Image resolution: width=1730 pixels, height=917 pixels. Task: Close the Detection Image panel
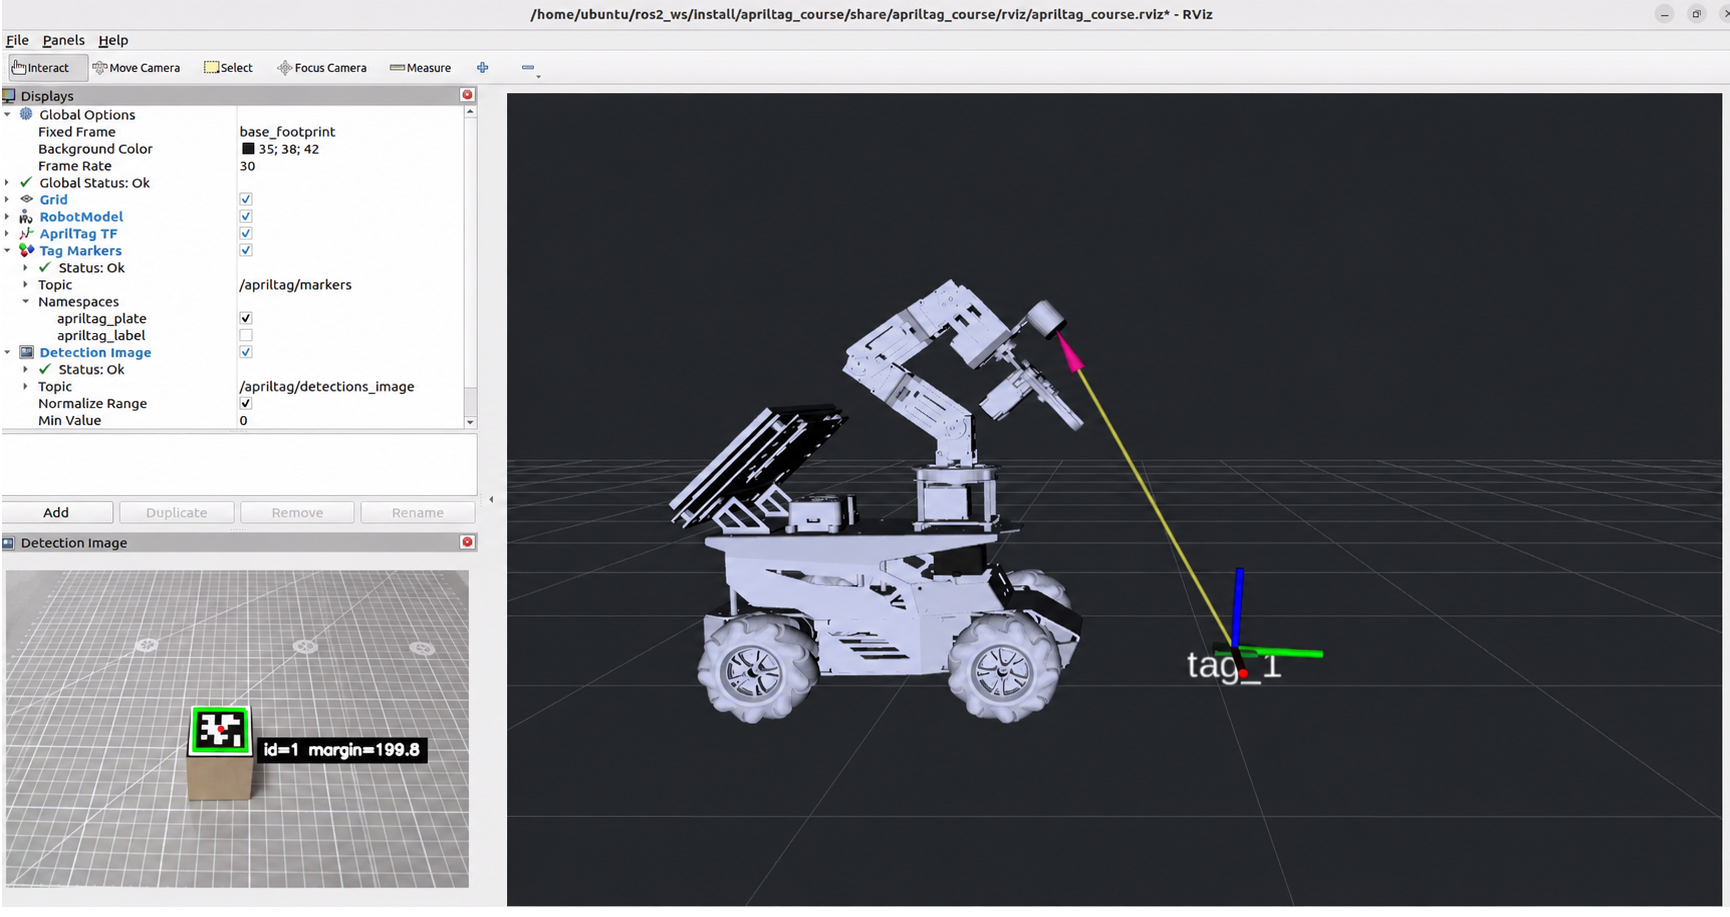point(467,542)
